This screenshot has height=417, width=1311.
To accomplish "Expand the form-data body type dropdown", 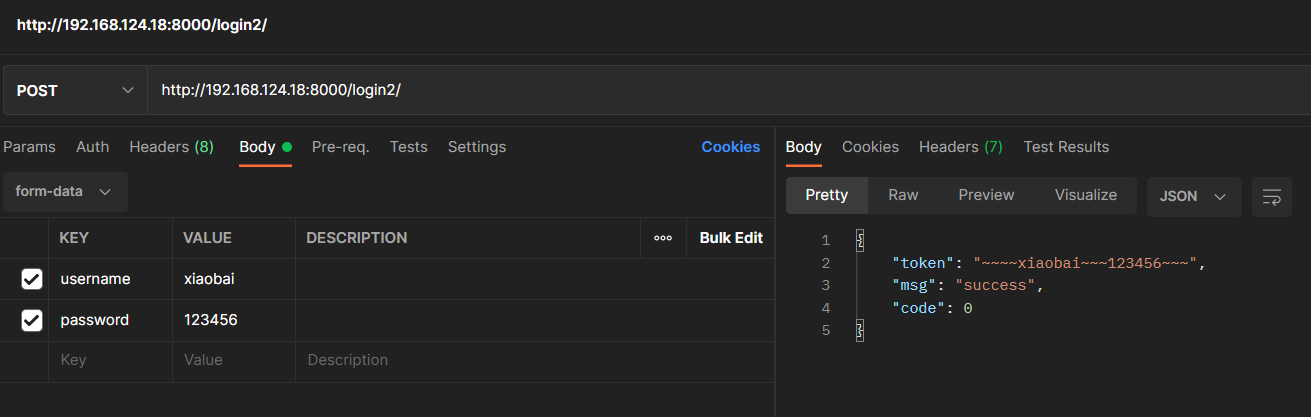I will click(64, 191).
